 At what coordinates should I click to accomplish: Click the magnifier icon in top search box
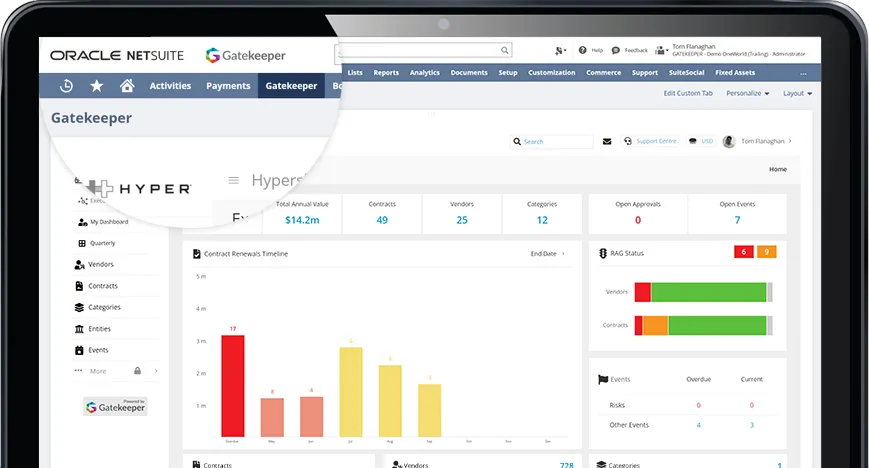coord(504,50)
